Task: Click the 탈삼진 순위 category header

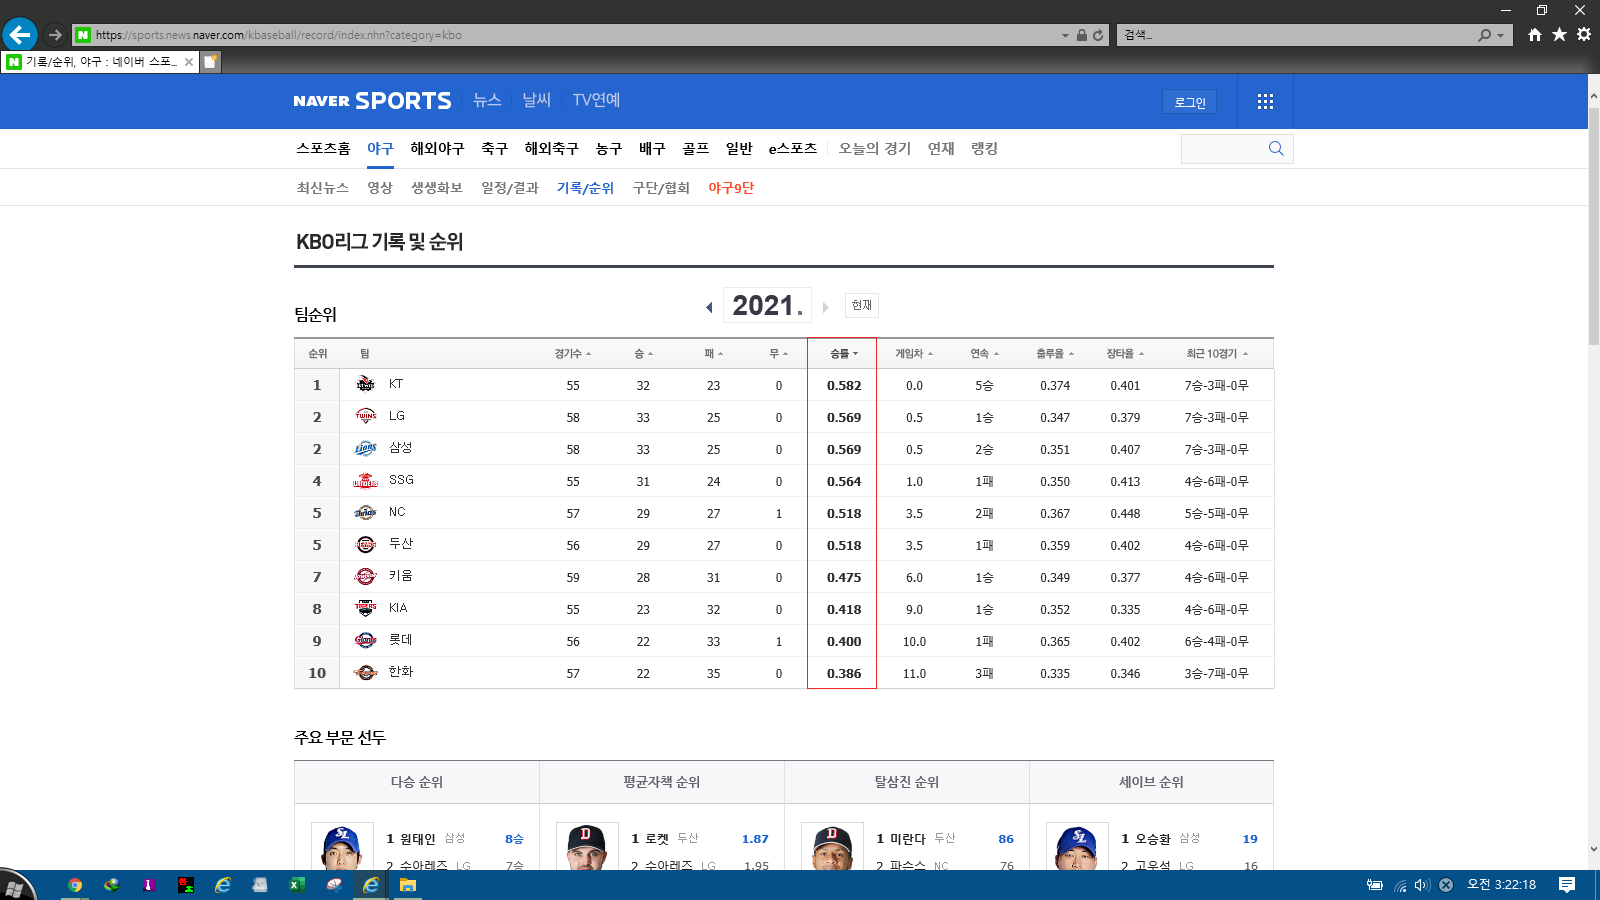Action: click(x=907, y=782)
